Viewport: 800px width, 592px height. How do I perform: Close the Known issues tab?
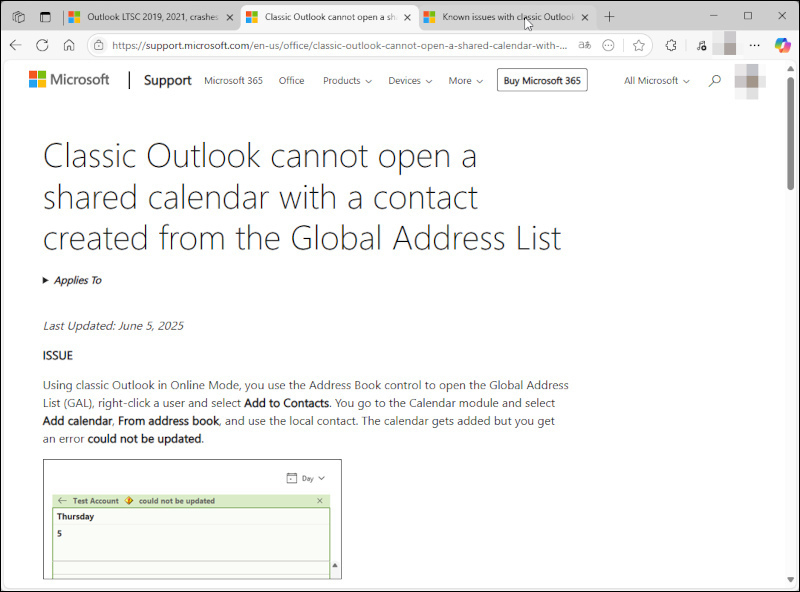point(585,17)
